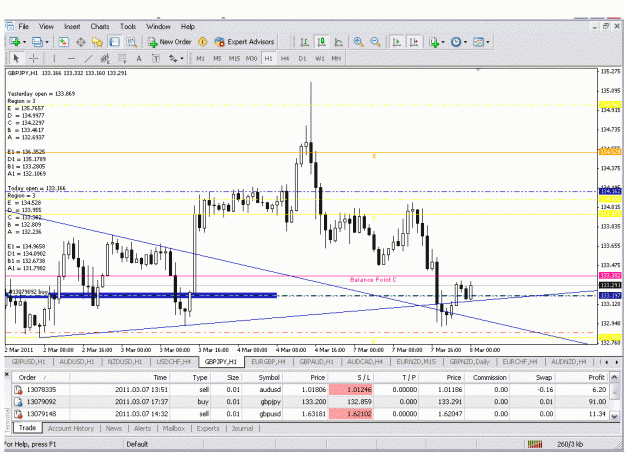Select the Trendline tool

coord(88,59)
